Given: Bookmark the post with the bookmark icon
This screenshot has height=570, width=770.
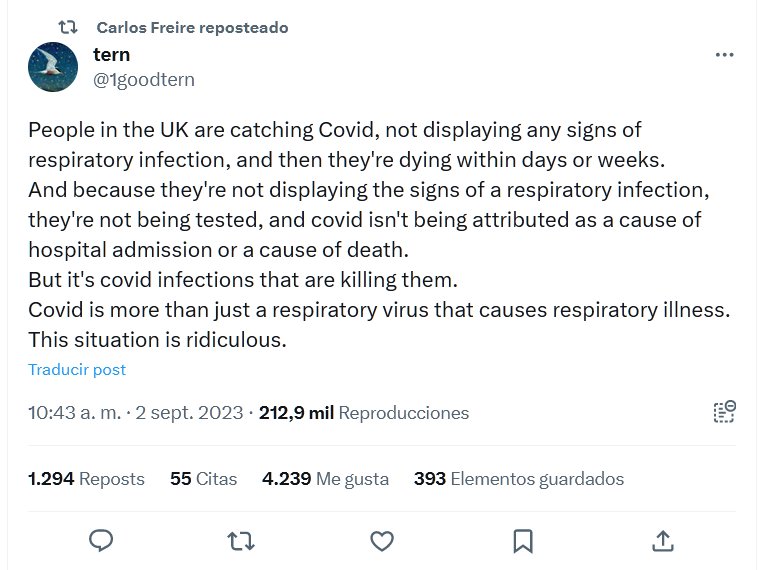Looking at the screenshot, I should pyautogui.click(x=522, y=541).
